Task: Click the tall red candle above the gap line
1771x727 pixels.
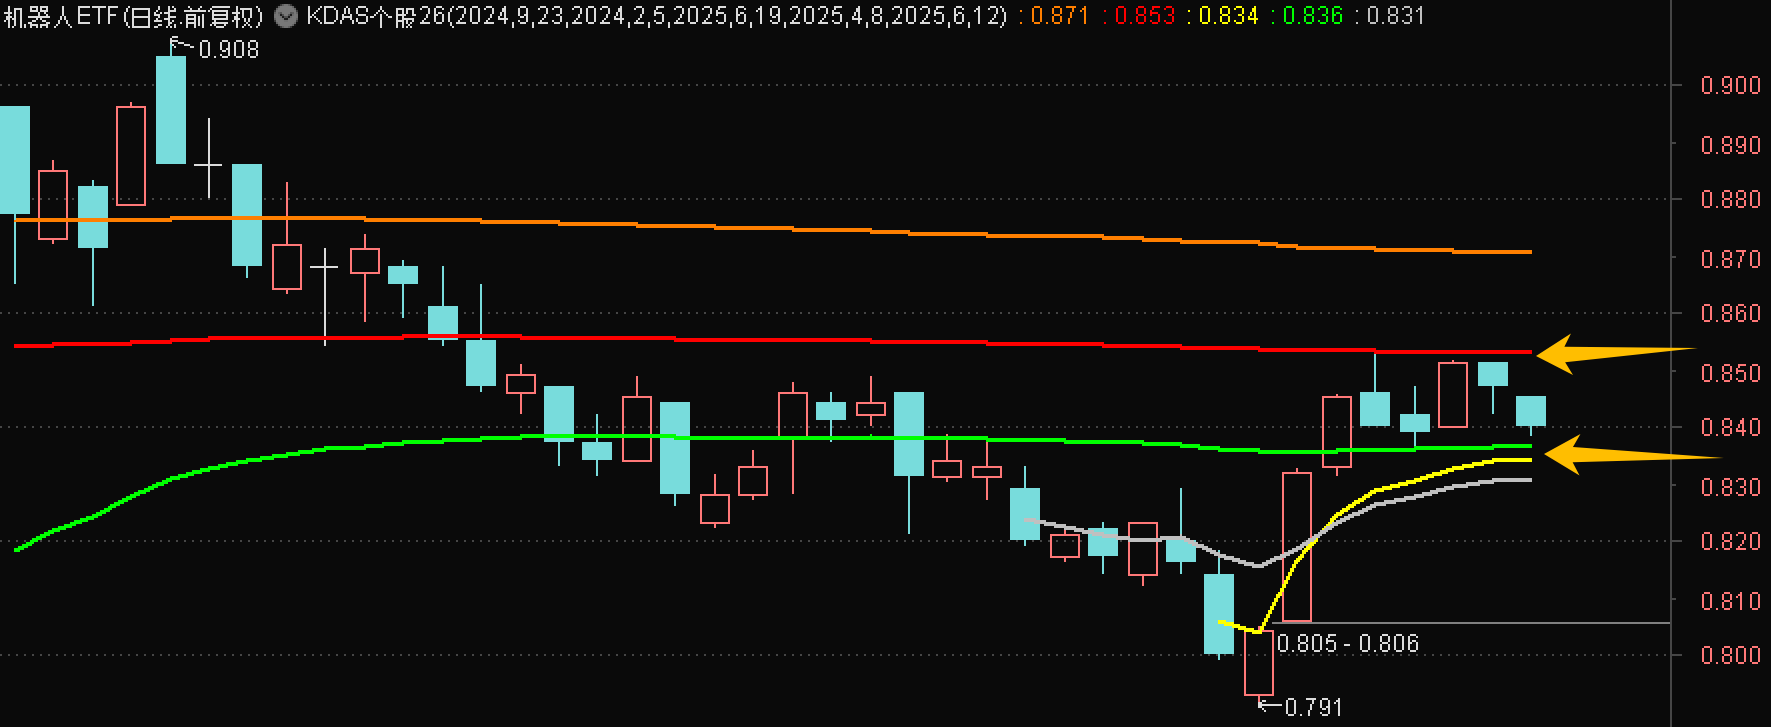Action: [x=1297, y=546]
